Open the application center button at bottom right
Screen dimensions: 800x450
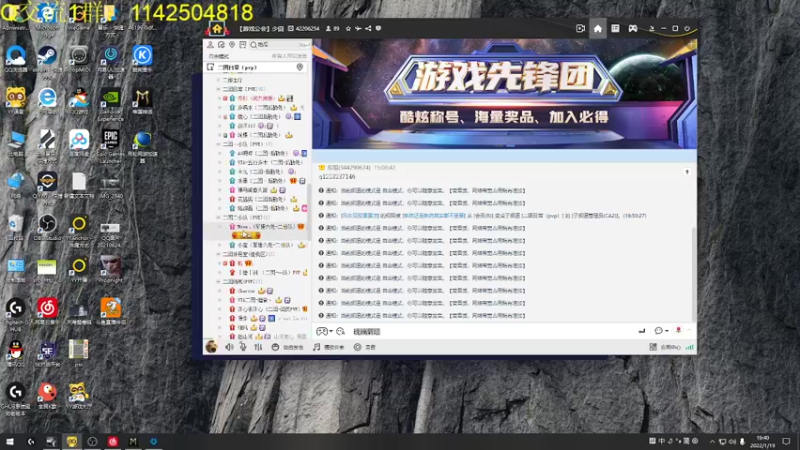[x=665, y=347]
